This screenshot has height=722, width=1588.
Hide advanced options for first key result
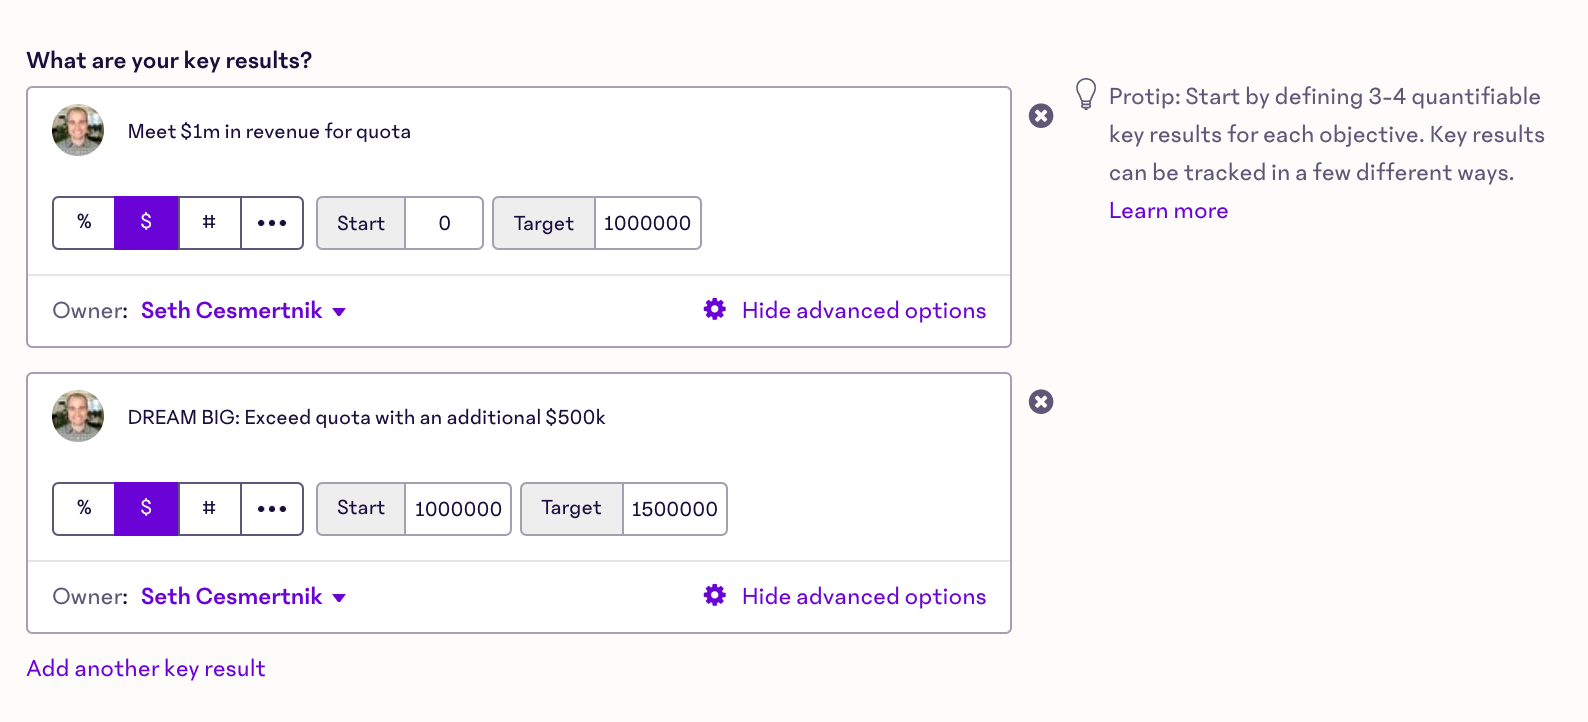coord(864,311)
